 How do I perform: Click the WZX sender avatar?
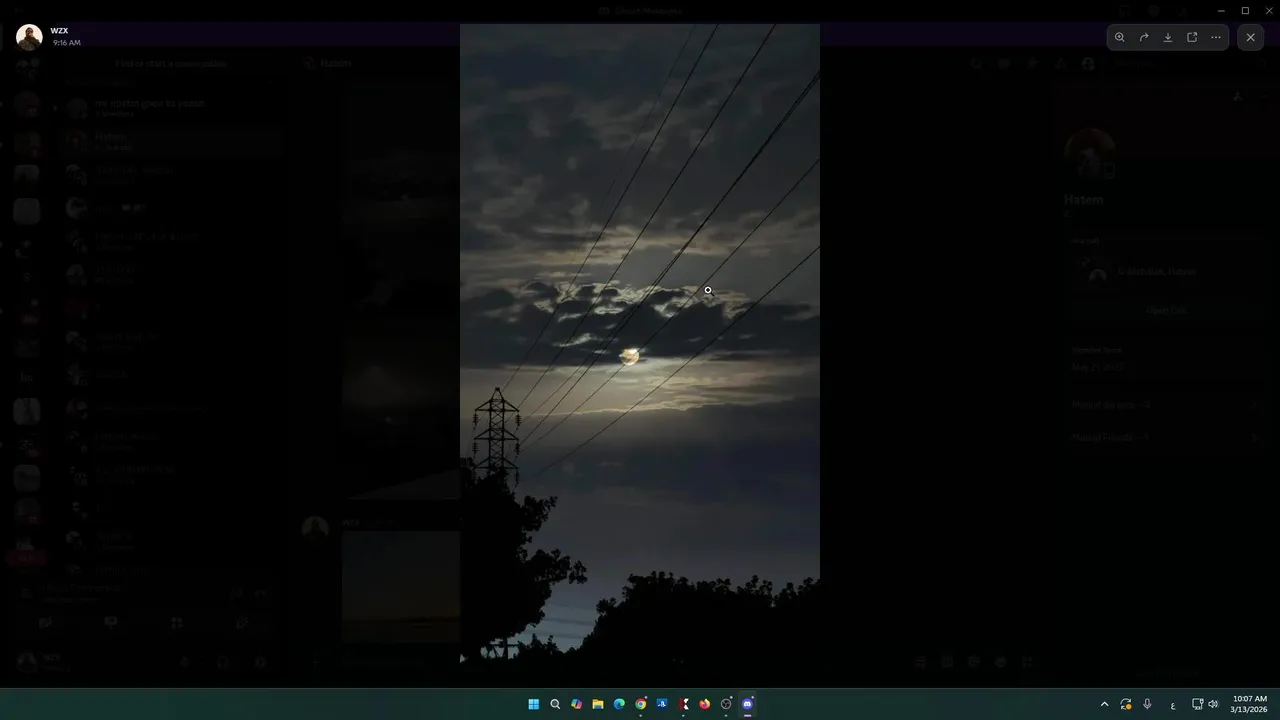(x=29, y=37)
